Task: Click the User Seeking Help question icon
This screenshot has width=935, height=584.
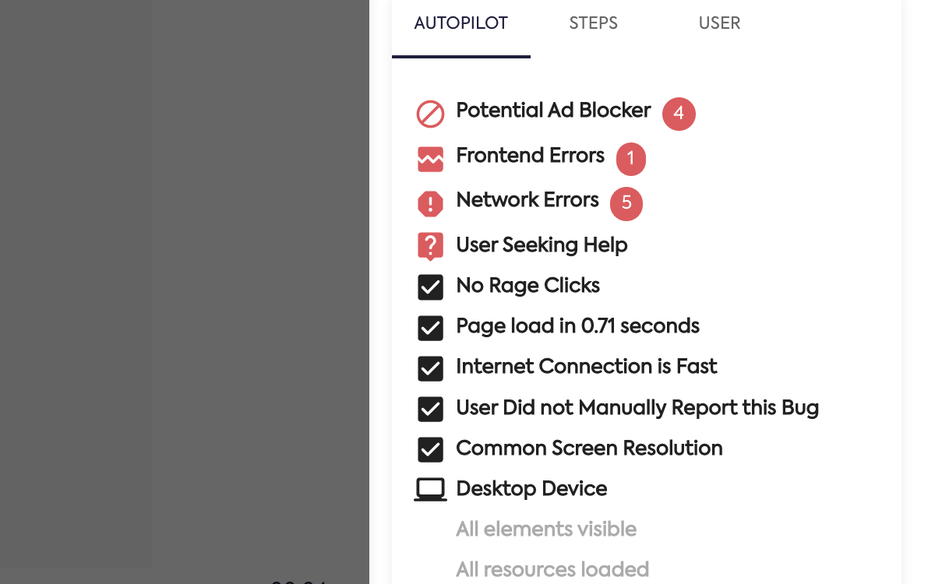Action: pyautogui.click(x=430, y=246)
